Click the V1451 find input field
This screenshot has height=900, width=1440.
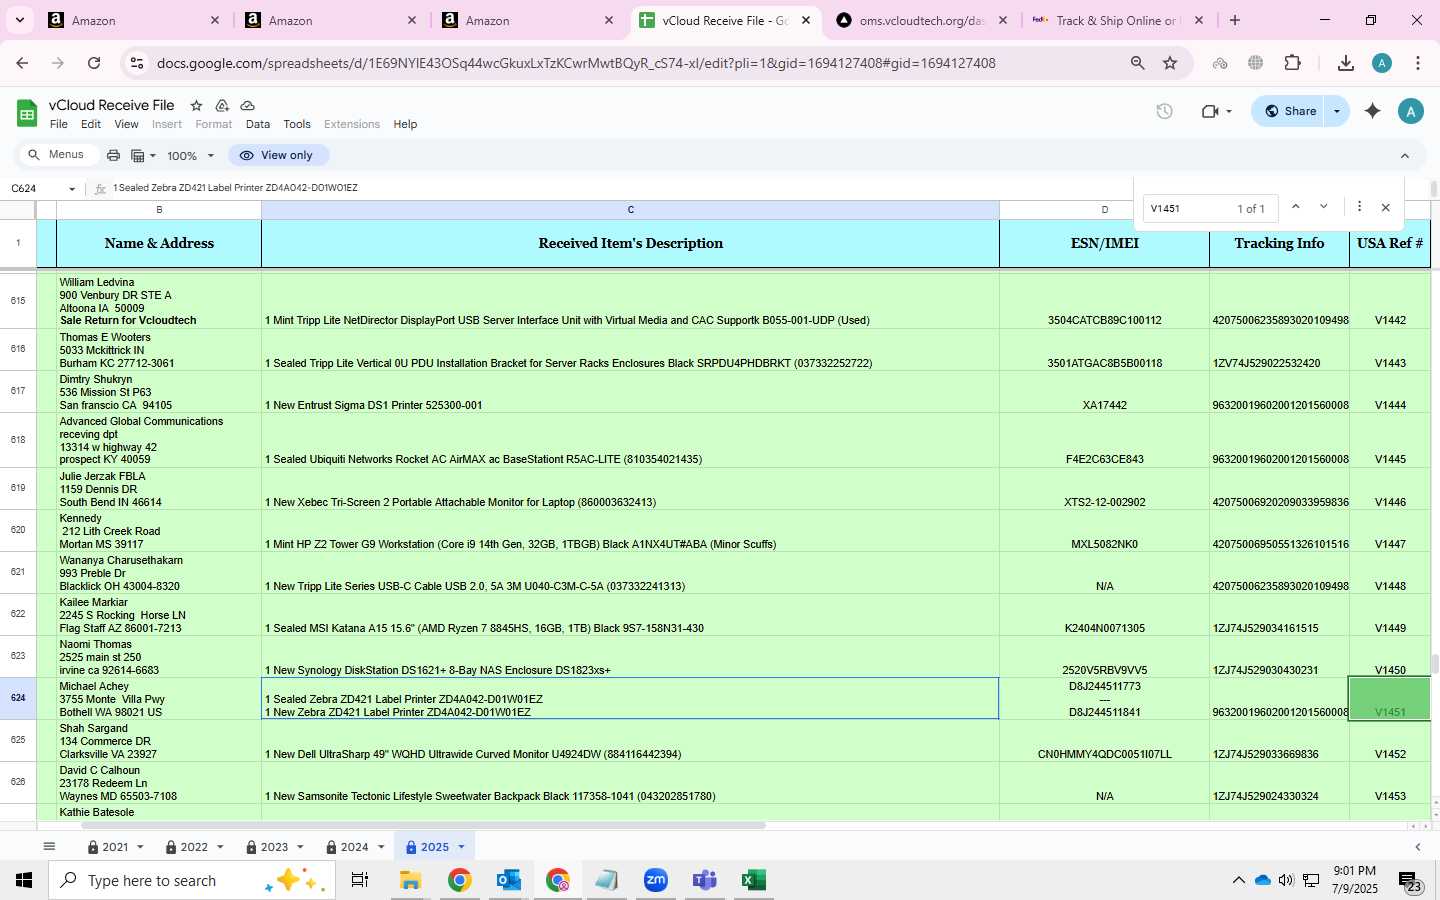point(1188,208)
